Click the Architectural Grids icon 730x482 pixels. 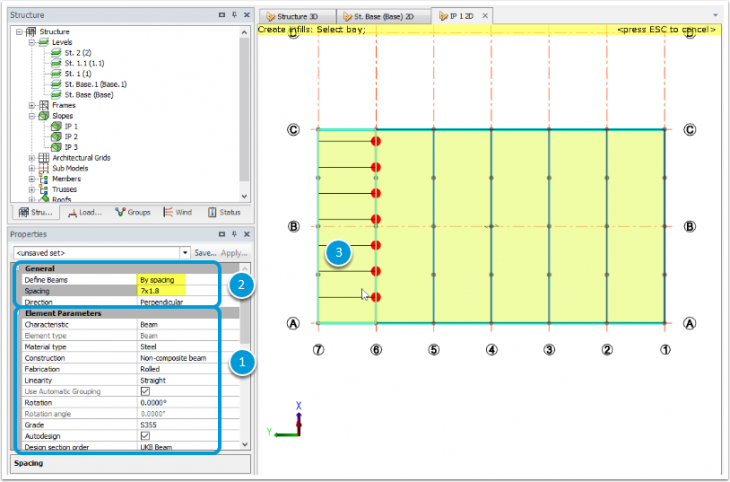coord(43,158)
